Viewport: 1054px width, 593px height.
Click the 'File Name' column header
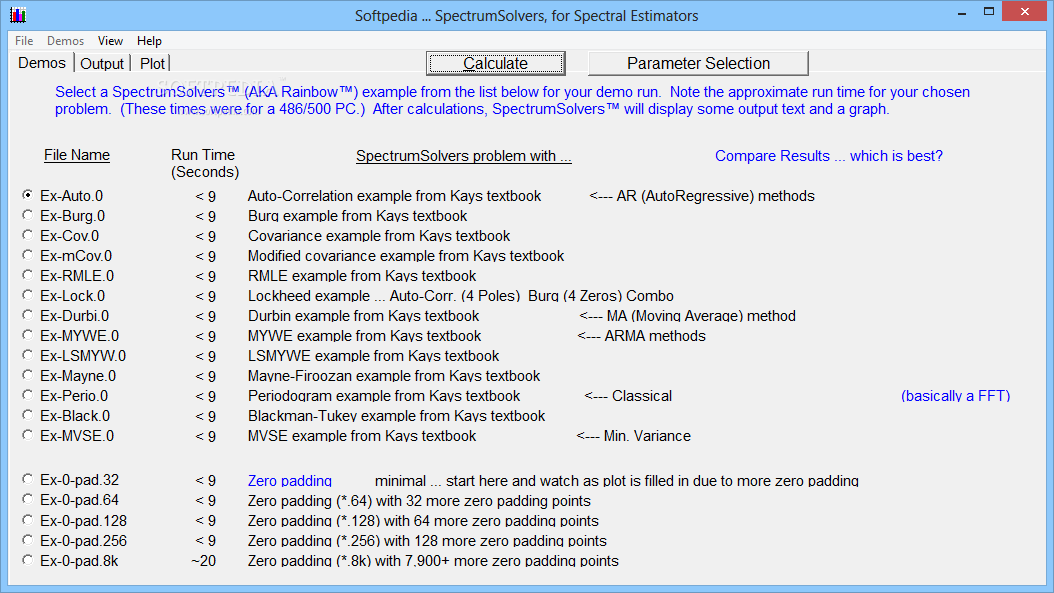[77, 155]
